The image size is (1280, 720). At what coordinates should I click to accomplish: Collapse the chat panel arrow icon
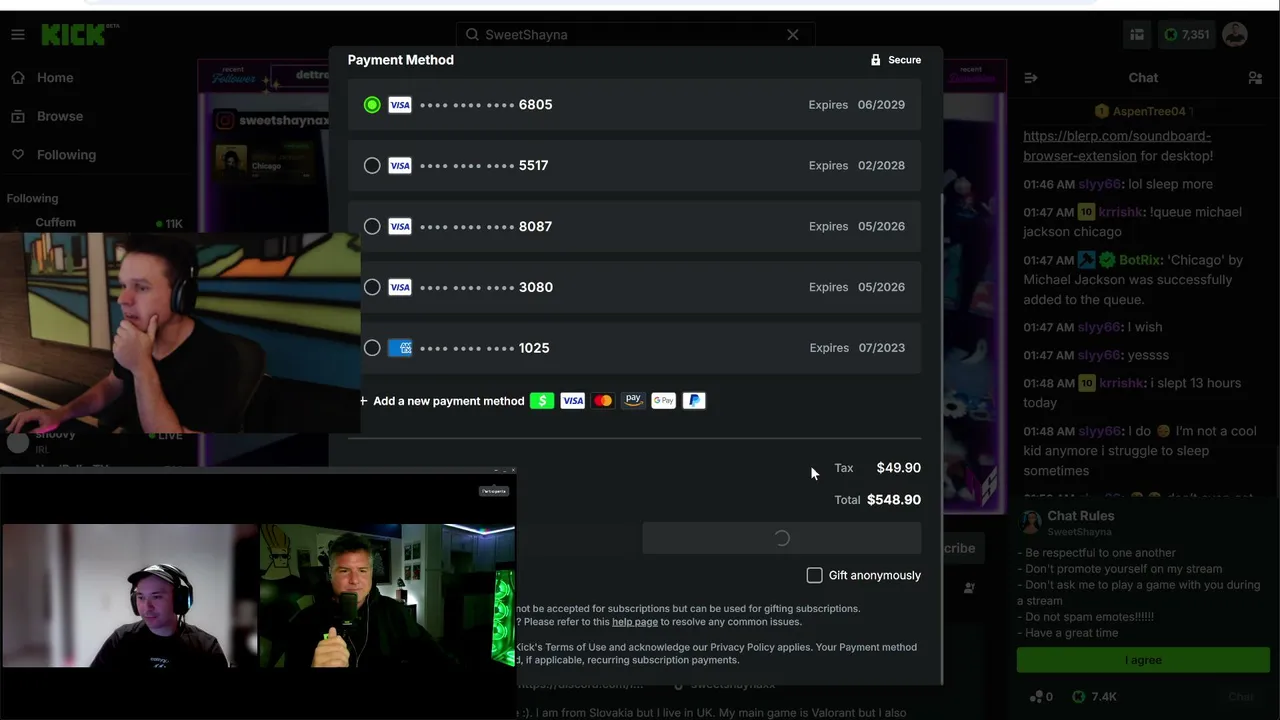(x=1031, y=78)
